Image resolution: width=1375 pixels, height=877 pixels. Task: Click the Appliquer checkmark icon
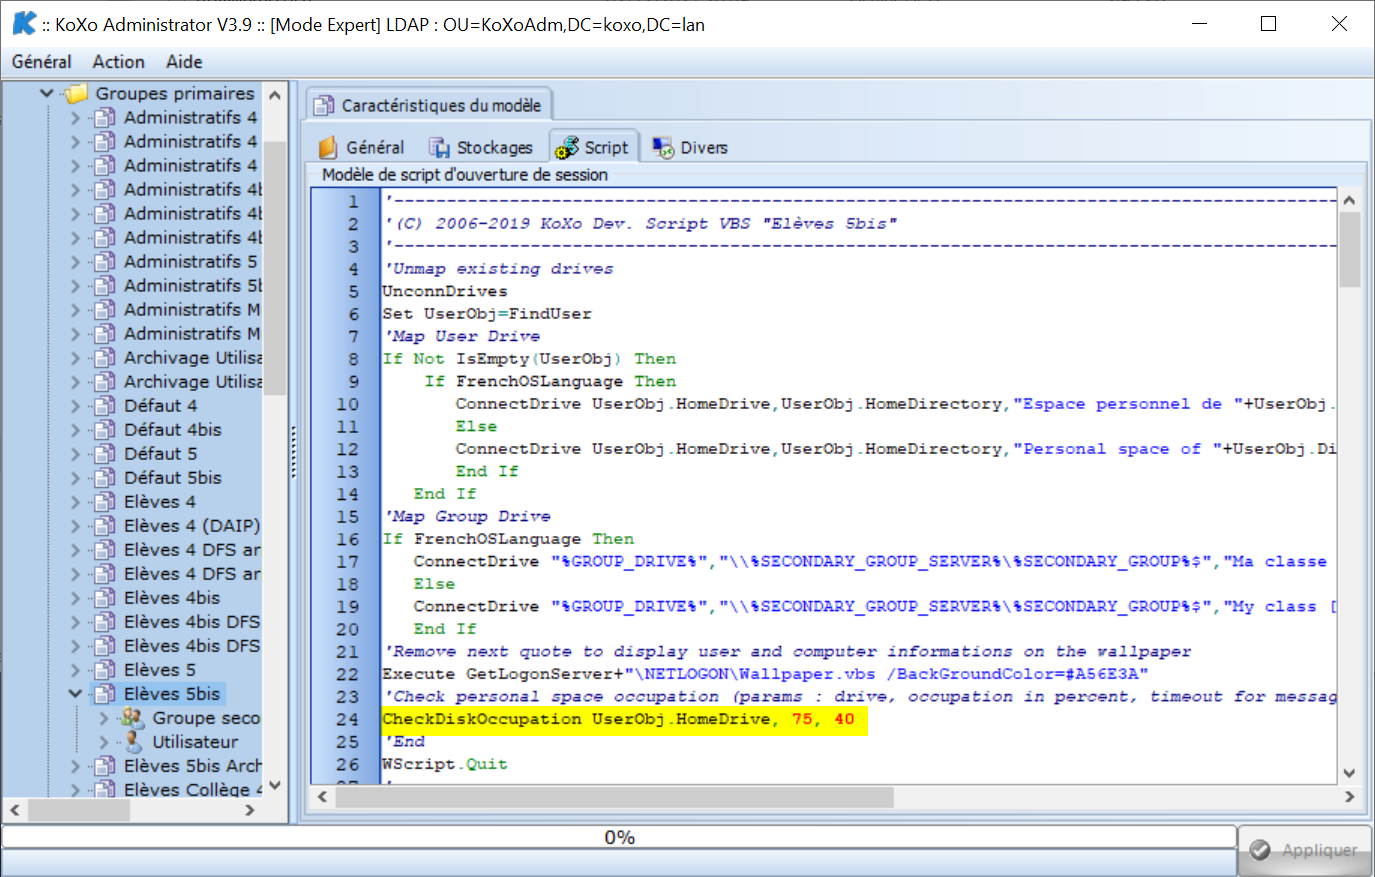point(1260,850)
